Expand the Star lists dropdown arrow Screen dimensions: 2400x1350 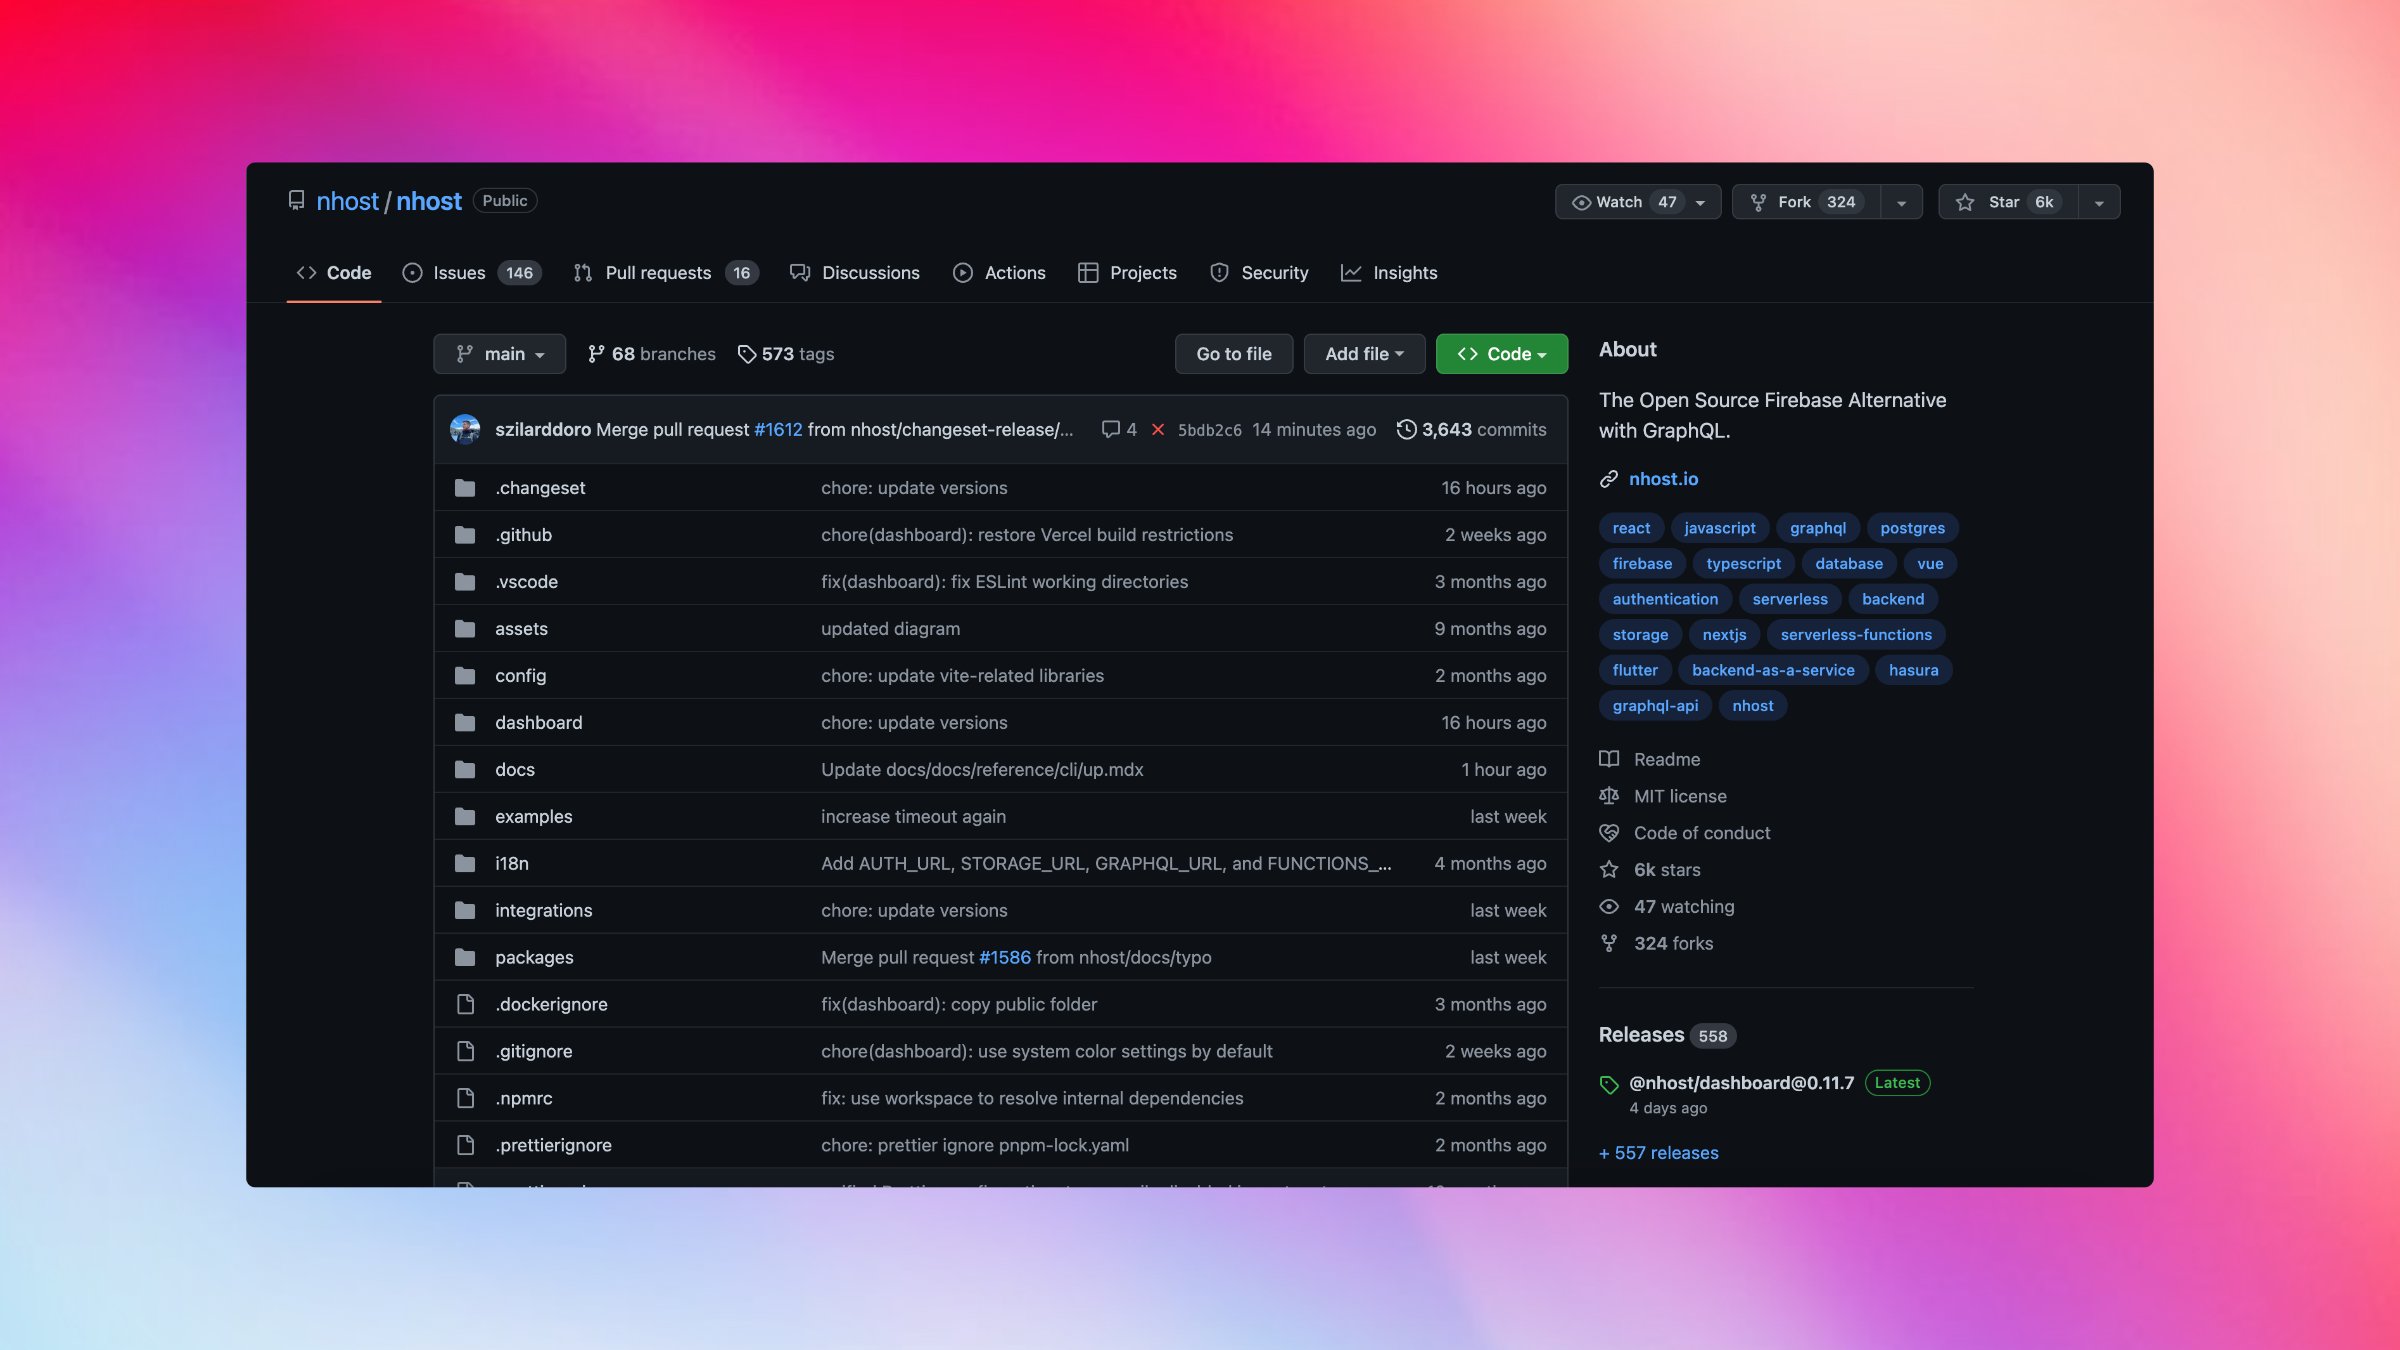2099,203
